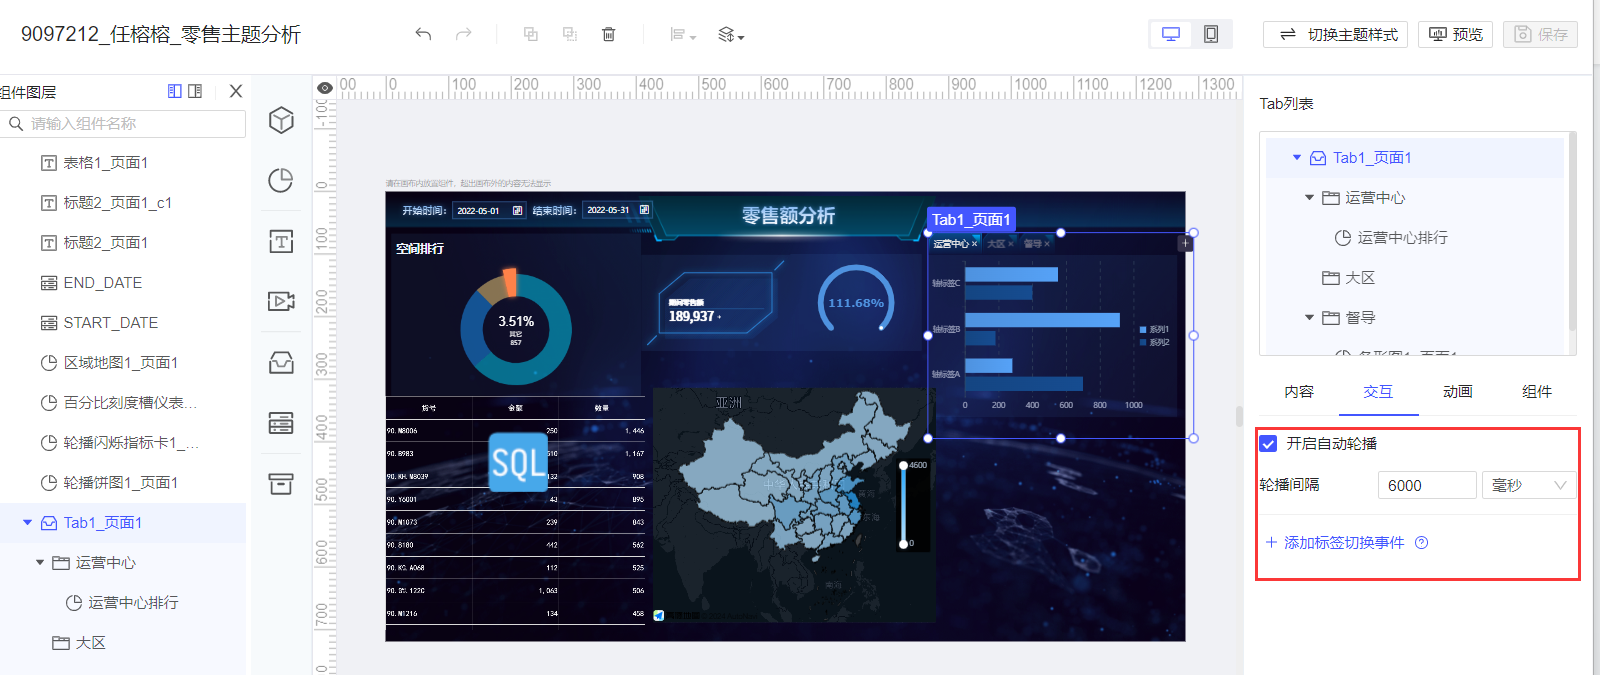Collapse Tab1_页面1 in layer tree

click(28, 523)
